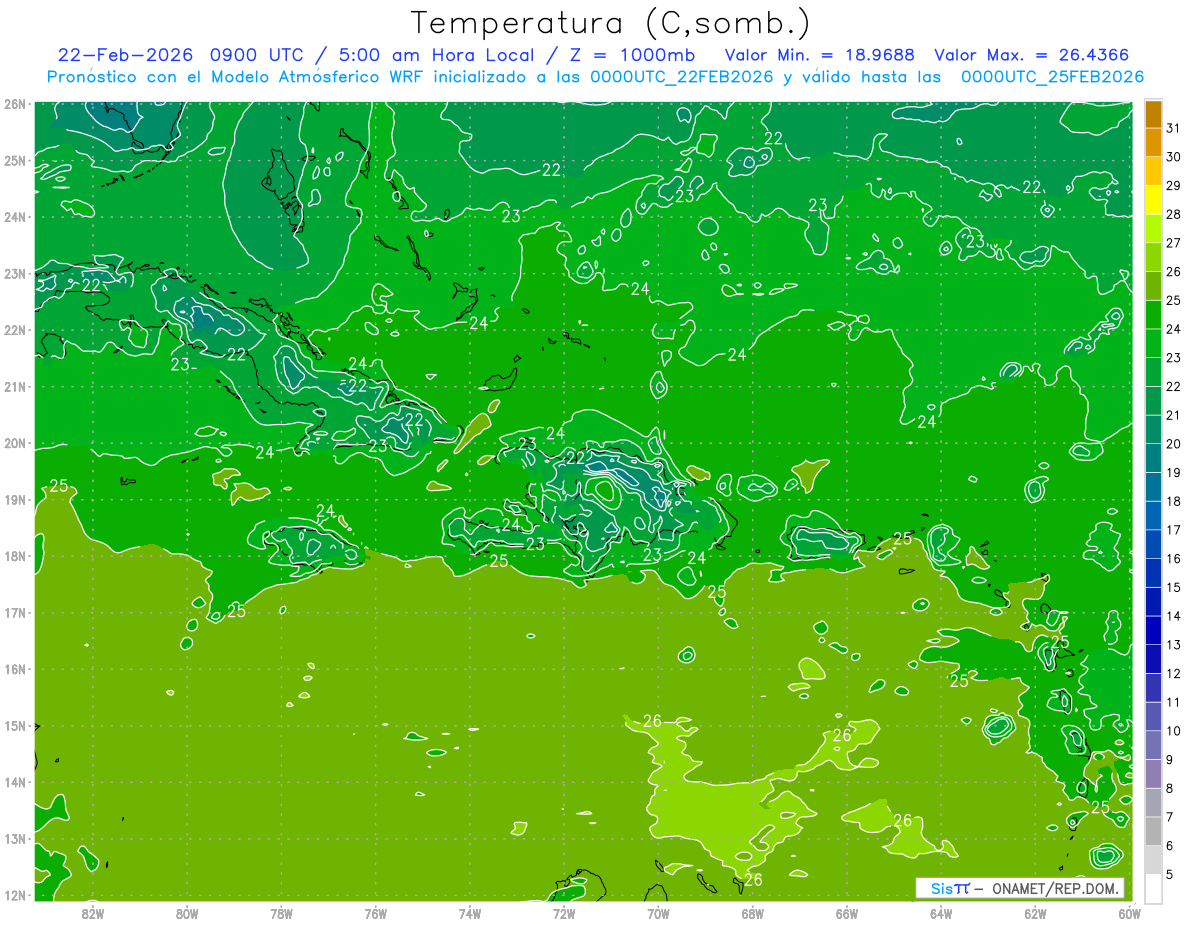Click the orange swatch between 30 and 31

pos(1153,142)
